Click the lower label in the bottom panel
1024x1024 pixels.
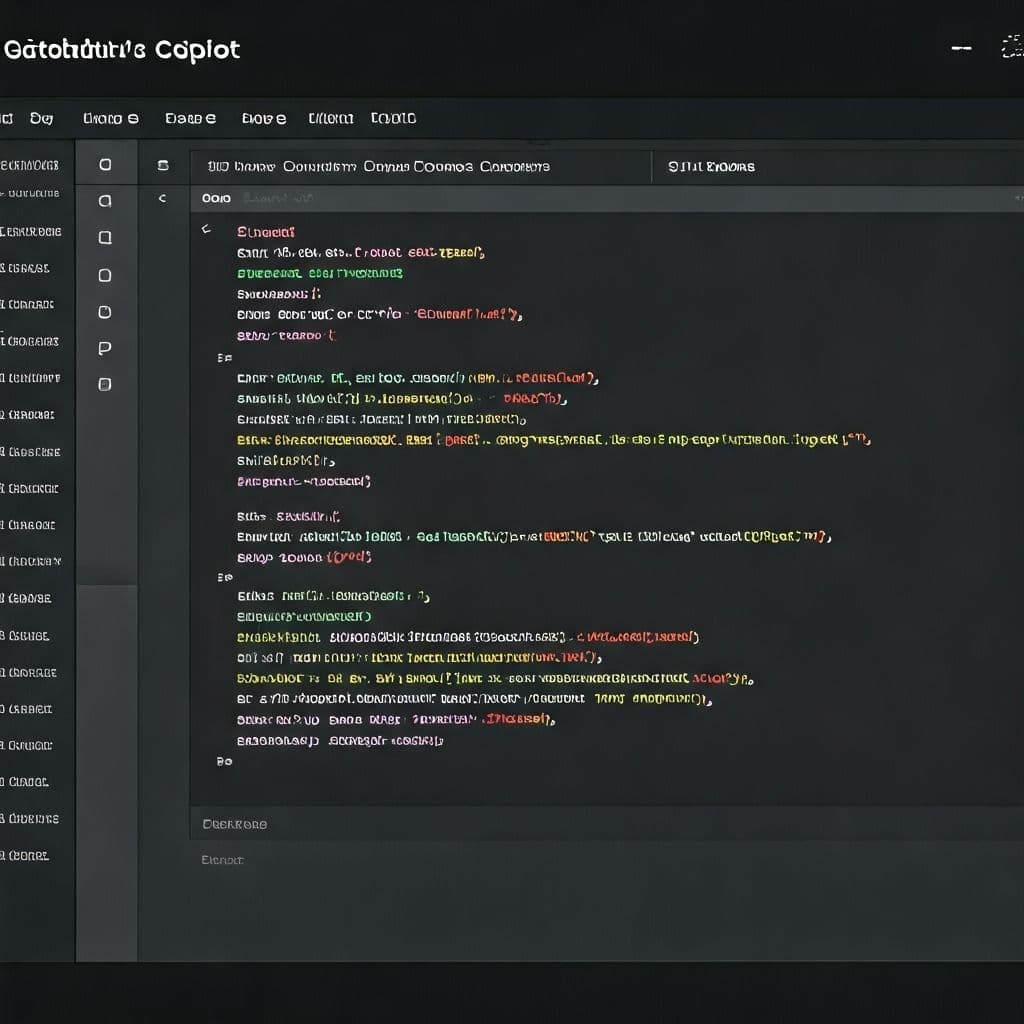point(222,860)
